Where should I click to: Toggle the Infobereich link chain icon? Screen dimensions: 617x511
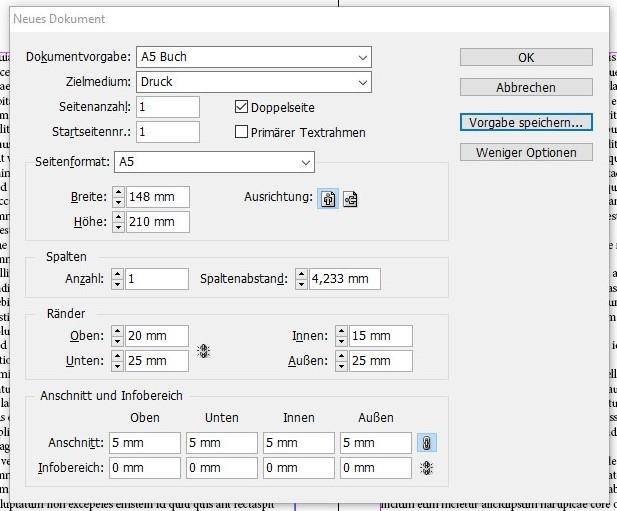coord(427,467)
